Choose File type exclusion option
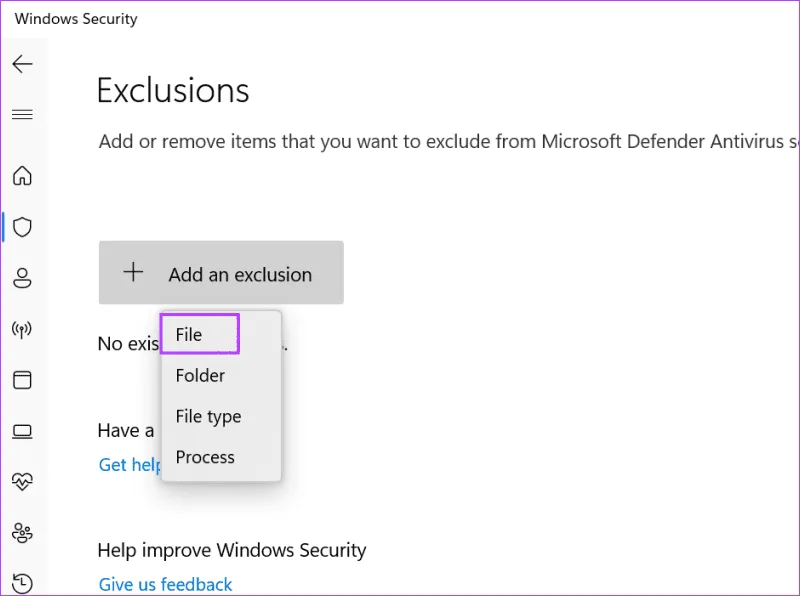The width and height of the screenshot is (800, 596). (208, 417)
